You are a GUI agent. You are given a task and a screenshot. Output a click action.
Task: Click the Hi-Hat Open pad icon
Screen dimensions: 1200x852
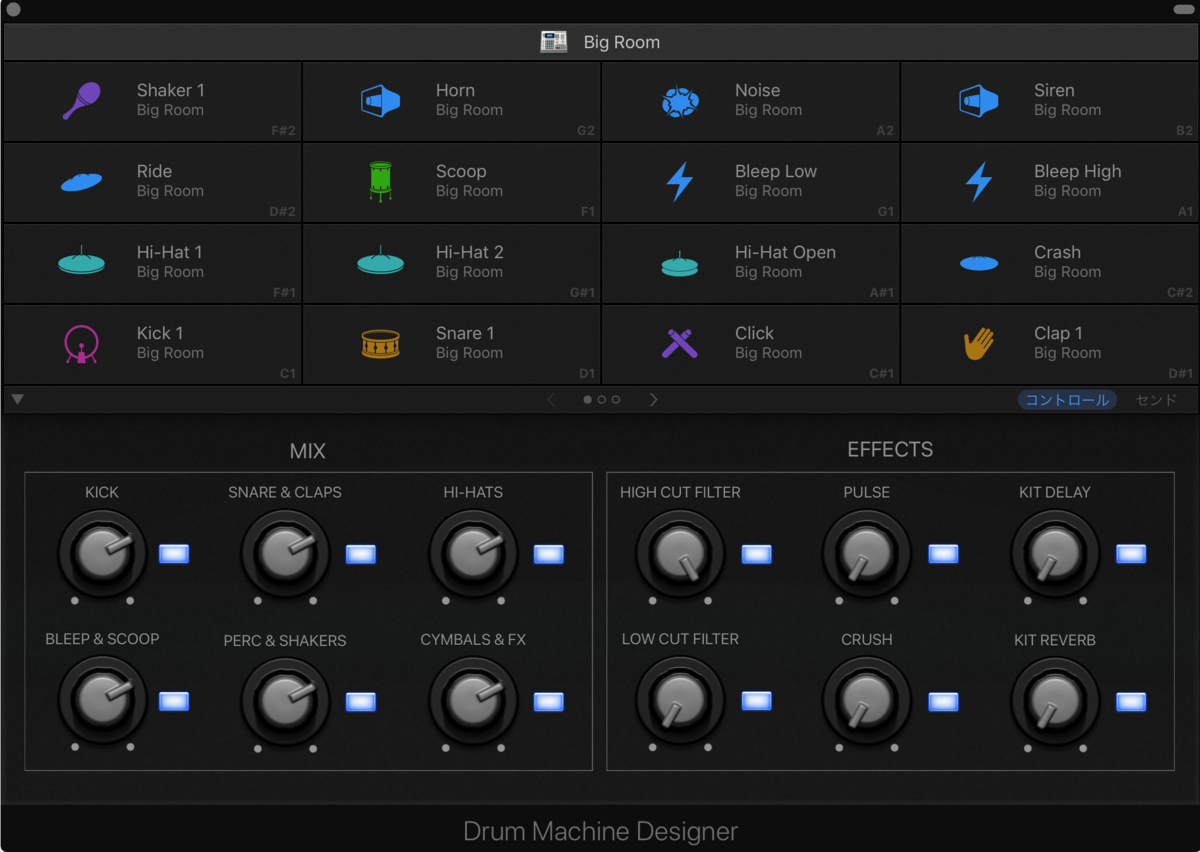coord(680,263)
